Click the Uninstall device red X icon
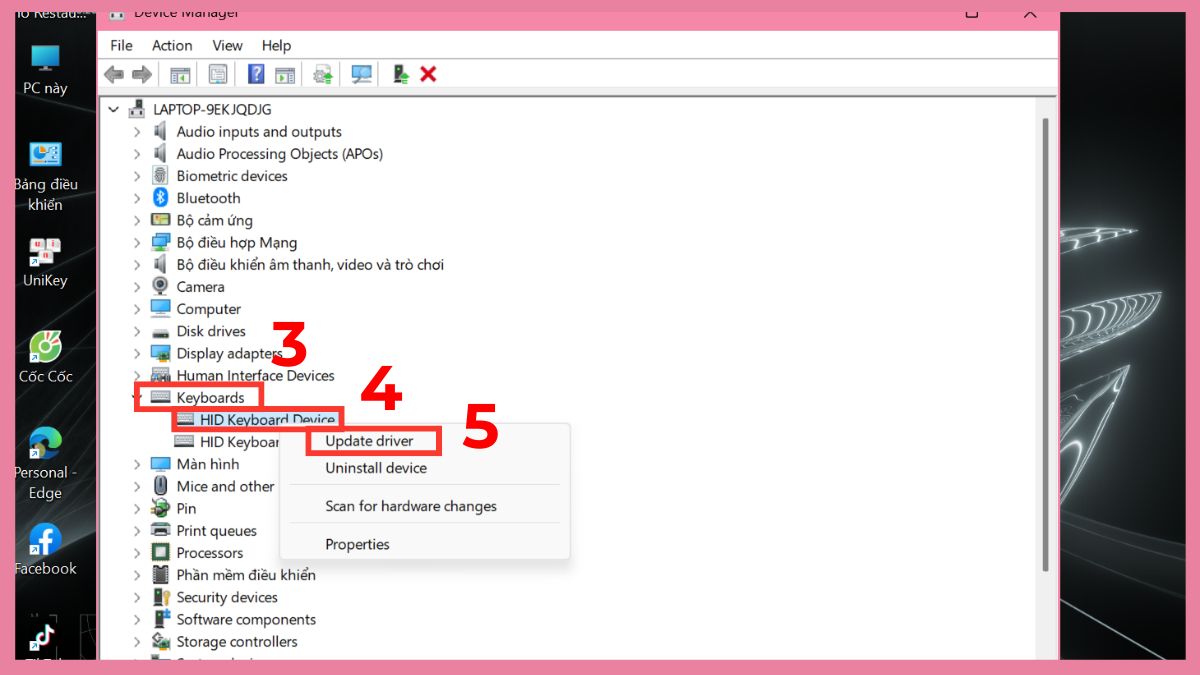 click(427, 73)
